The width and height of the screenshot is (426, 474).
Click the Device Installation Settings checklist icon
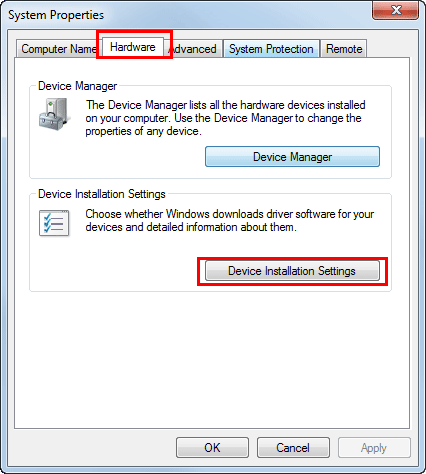[54, 223]
